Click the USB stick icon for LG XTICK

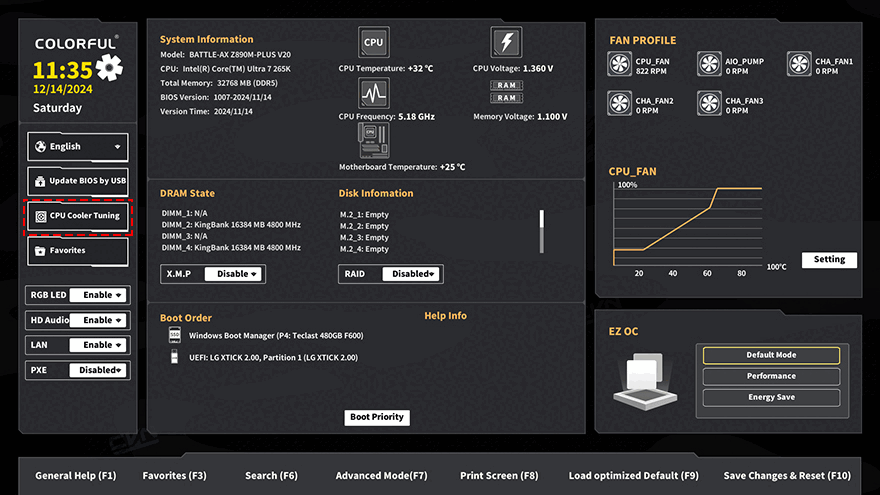[175, 357]
